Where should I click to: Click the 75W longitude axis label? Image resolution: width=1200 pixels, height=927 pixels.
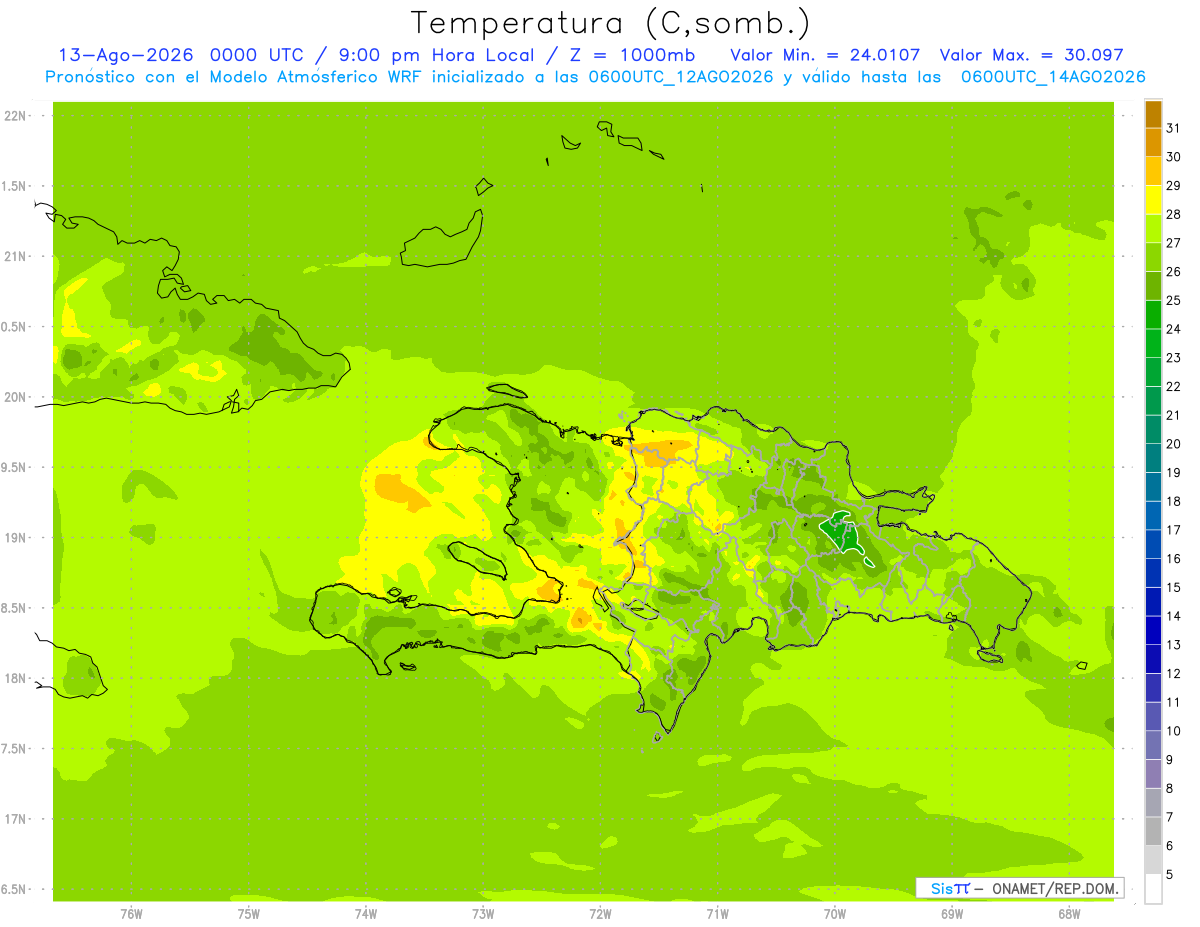(x=249, y=914)
